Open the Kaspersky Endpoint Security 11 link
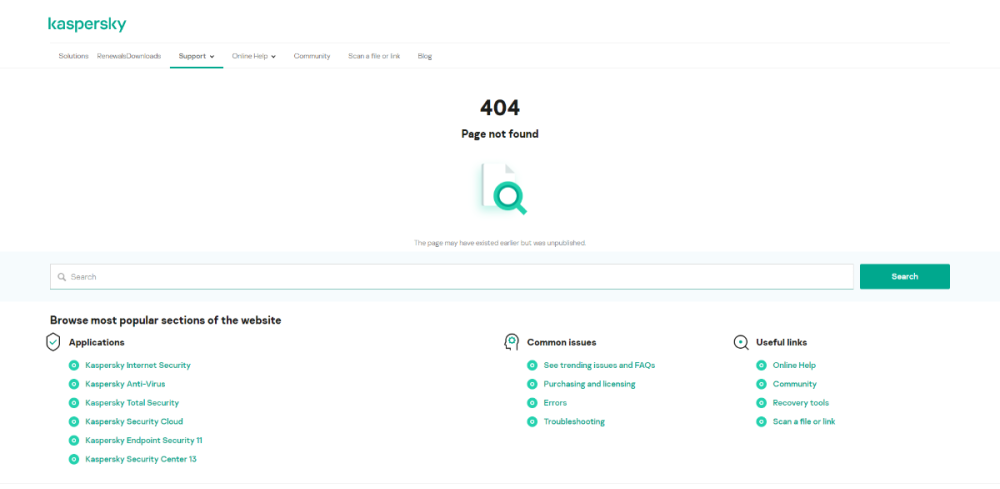This screenshot has width=1000, height=489. [143, 440]
